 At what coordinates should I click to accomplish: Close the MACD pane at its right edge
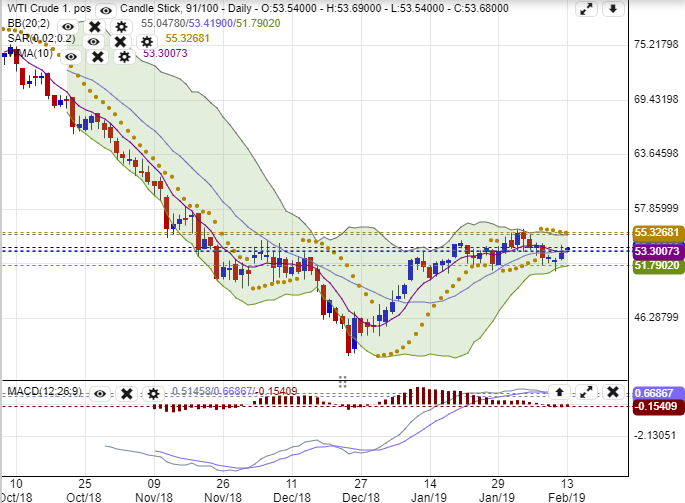[x=613, y=392]
